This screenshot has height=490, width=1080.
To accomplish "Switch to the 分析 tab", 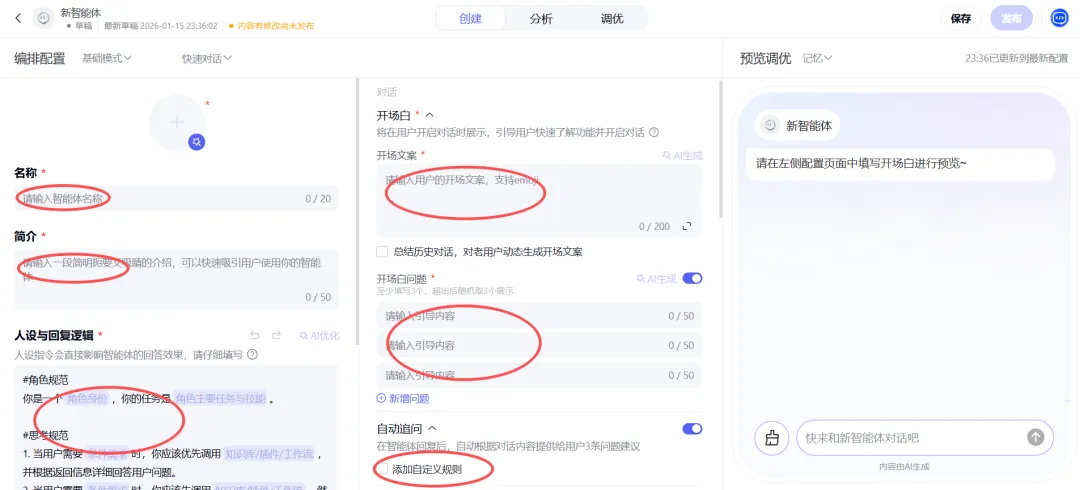I will [541, 18].
